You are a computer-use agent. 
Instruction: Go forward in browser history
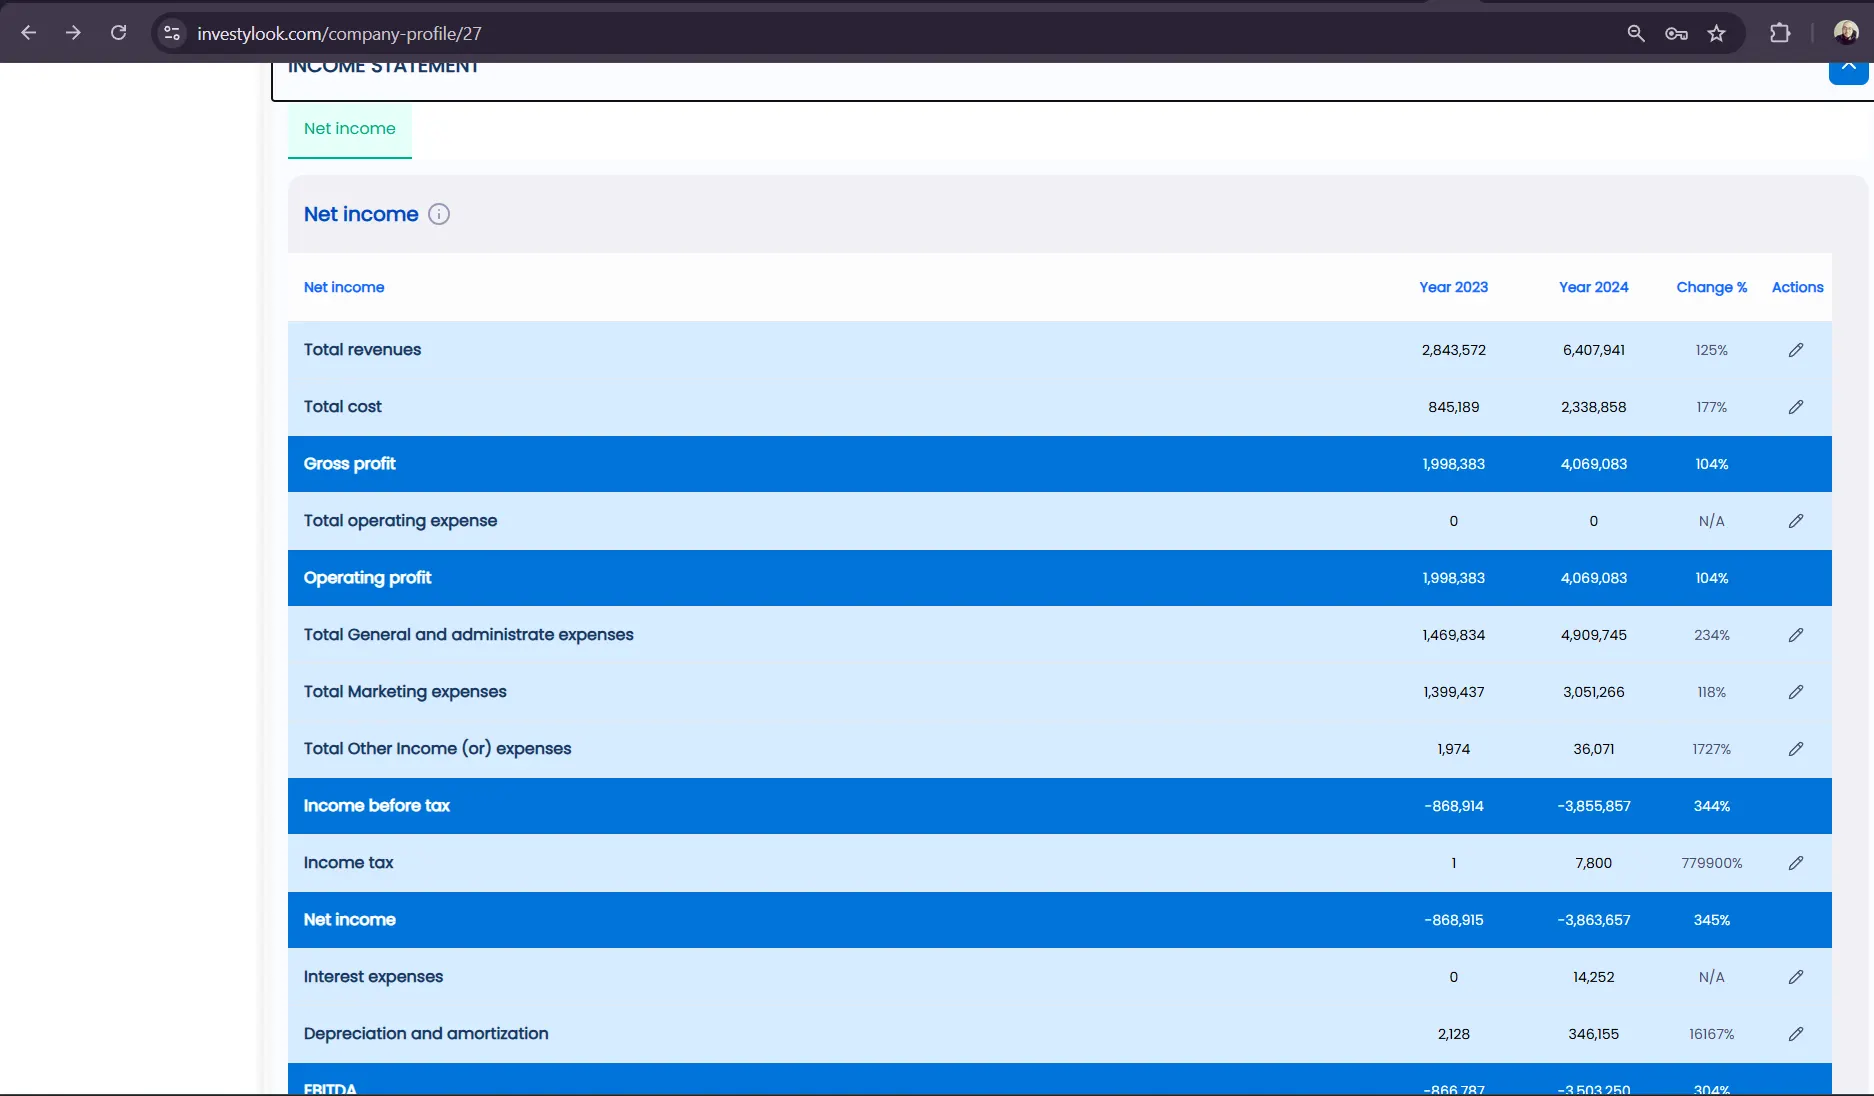[x=73, y=33]
